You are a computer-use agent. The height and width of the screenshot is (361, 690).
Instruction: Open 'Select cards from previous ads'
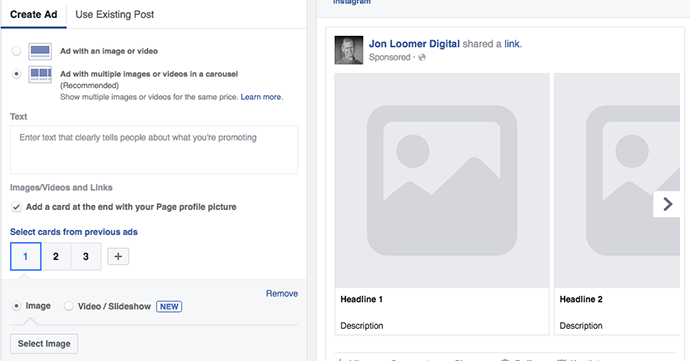pyautogui.click(x=74, y=232)
